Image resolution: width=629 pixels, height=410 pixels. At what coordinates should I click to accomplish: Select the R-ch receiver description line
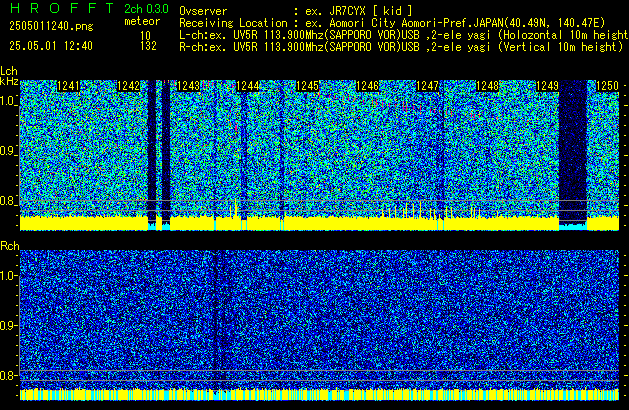coord(401,47)
